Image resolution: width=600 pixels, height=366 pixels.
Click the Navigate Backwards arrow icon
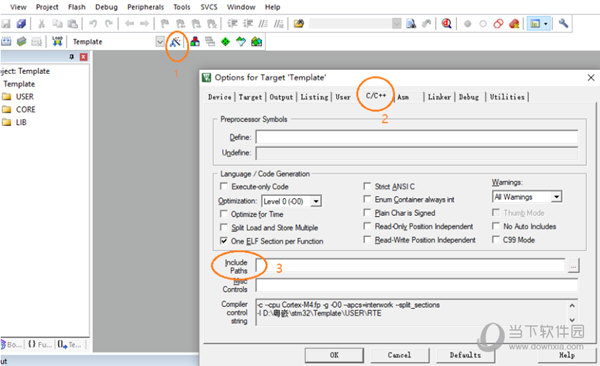point(129,24)
